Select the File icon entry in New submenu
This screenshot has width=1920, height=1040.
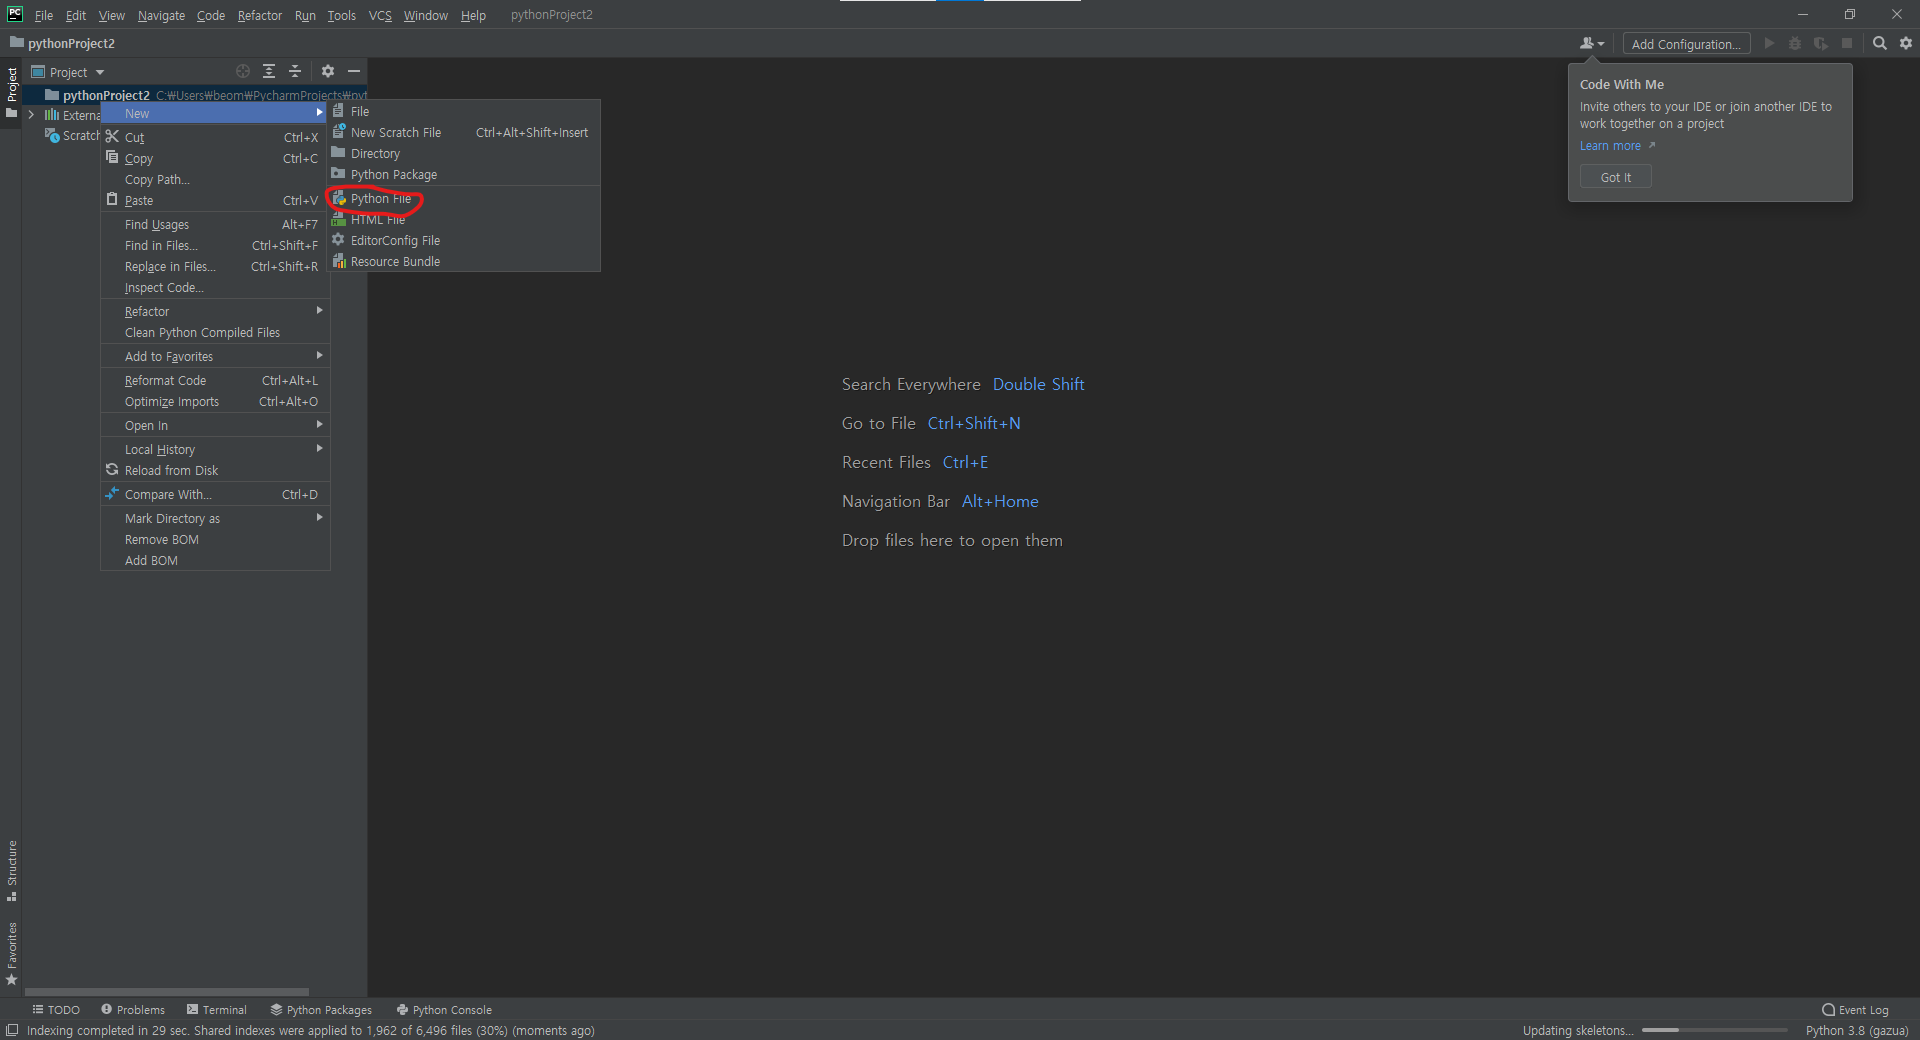(465, 111)
